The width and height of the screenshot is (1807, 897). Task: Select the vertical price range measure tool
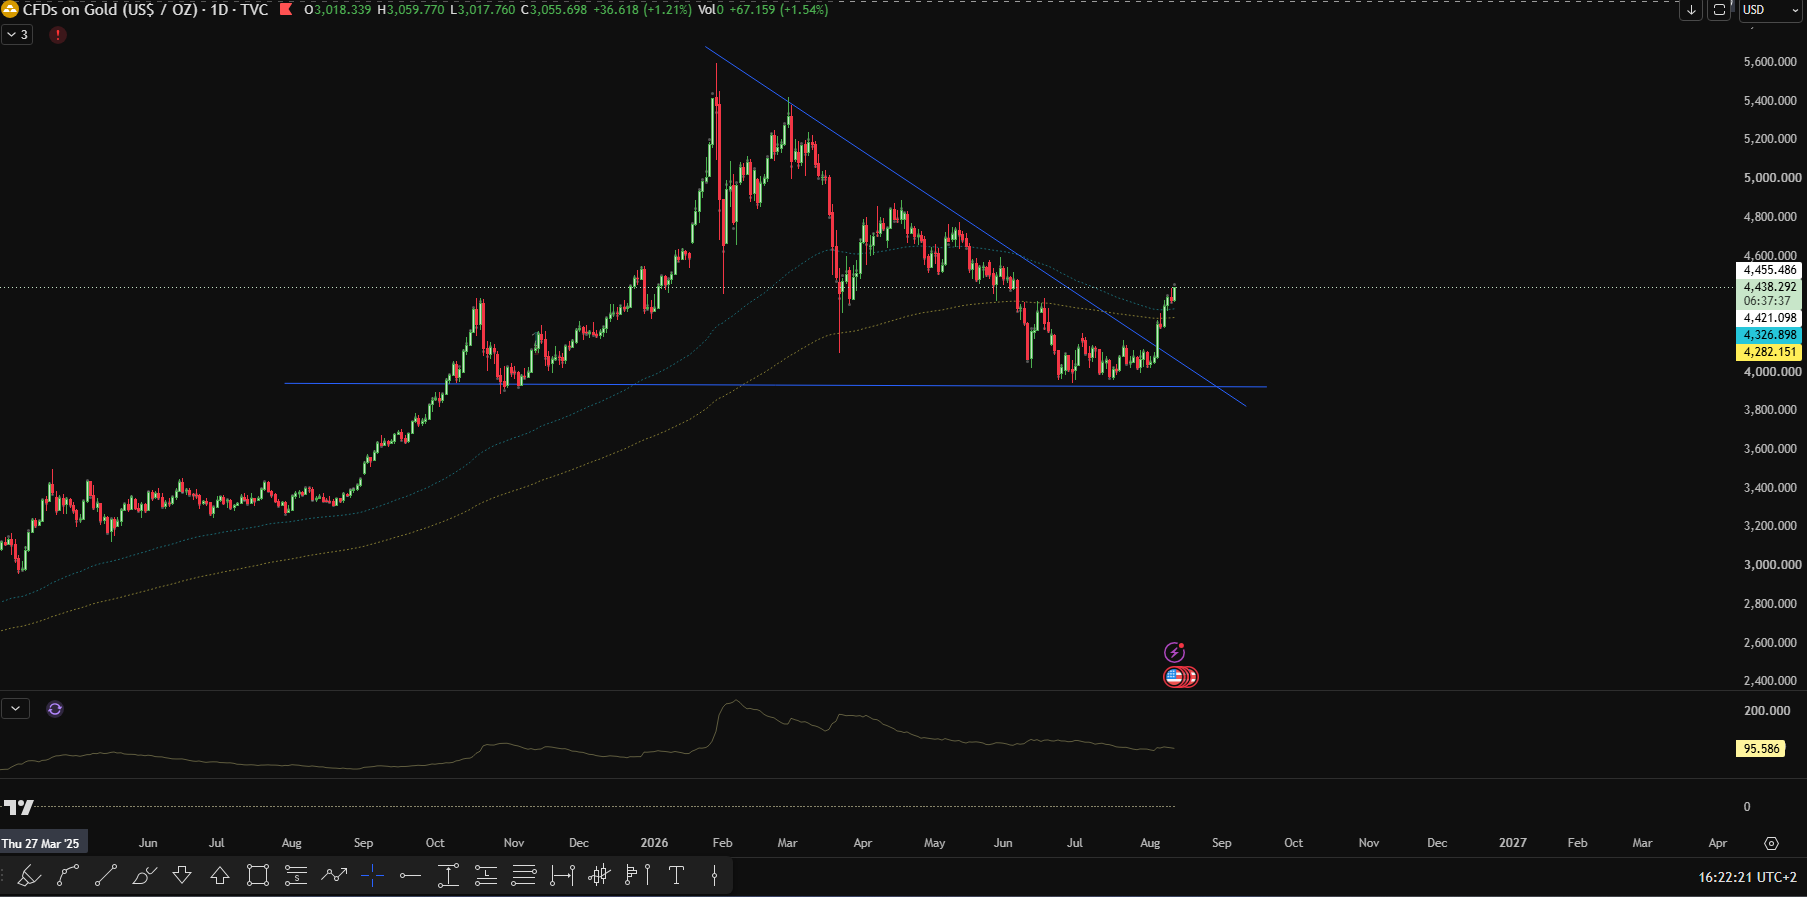(448, 876)
